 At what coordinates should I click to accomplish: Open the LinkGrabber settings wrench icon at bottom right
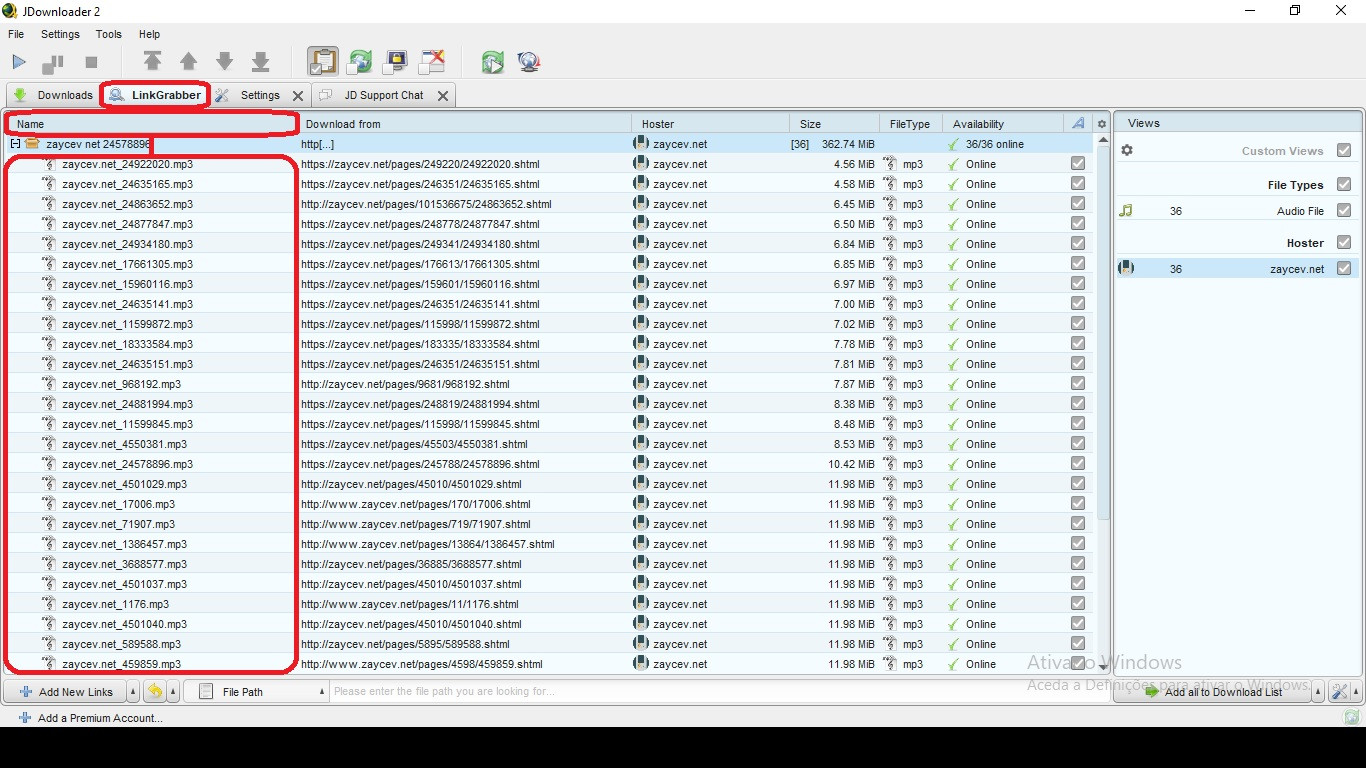[1339, 692]
